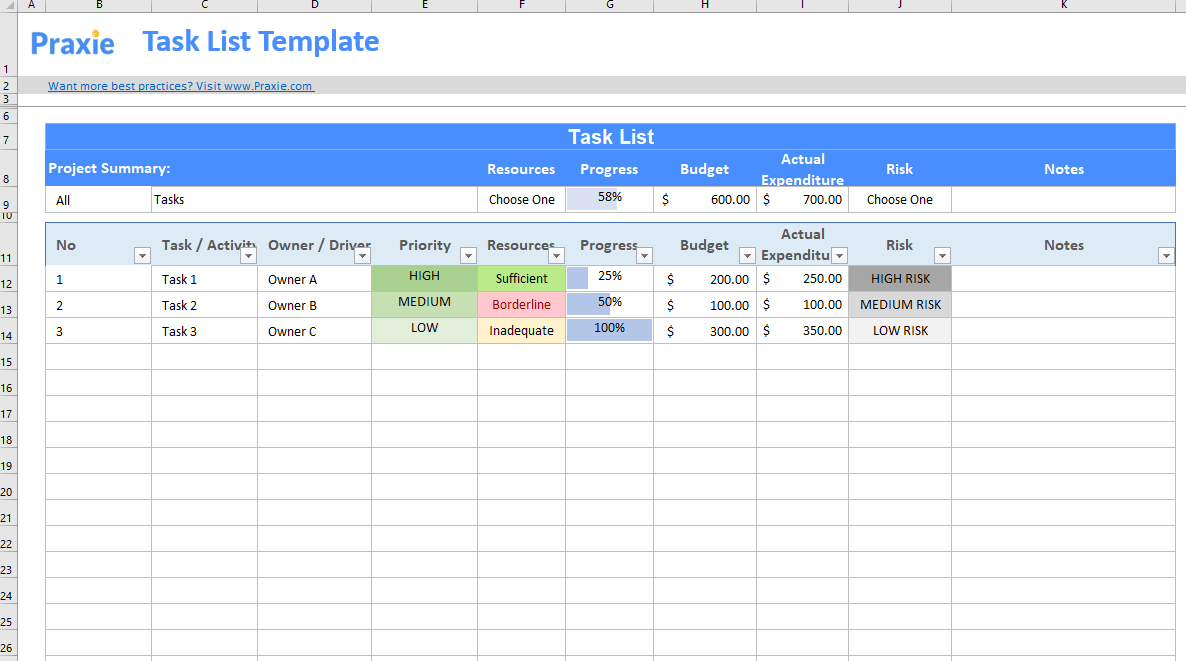Select the 100% progress bar cell

[x=610, y=330]
